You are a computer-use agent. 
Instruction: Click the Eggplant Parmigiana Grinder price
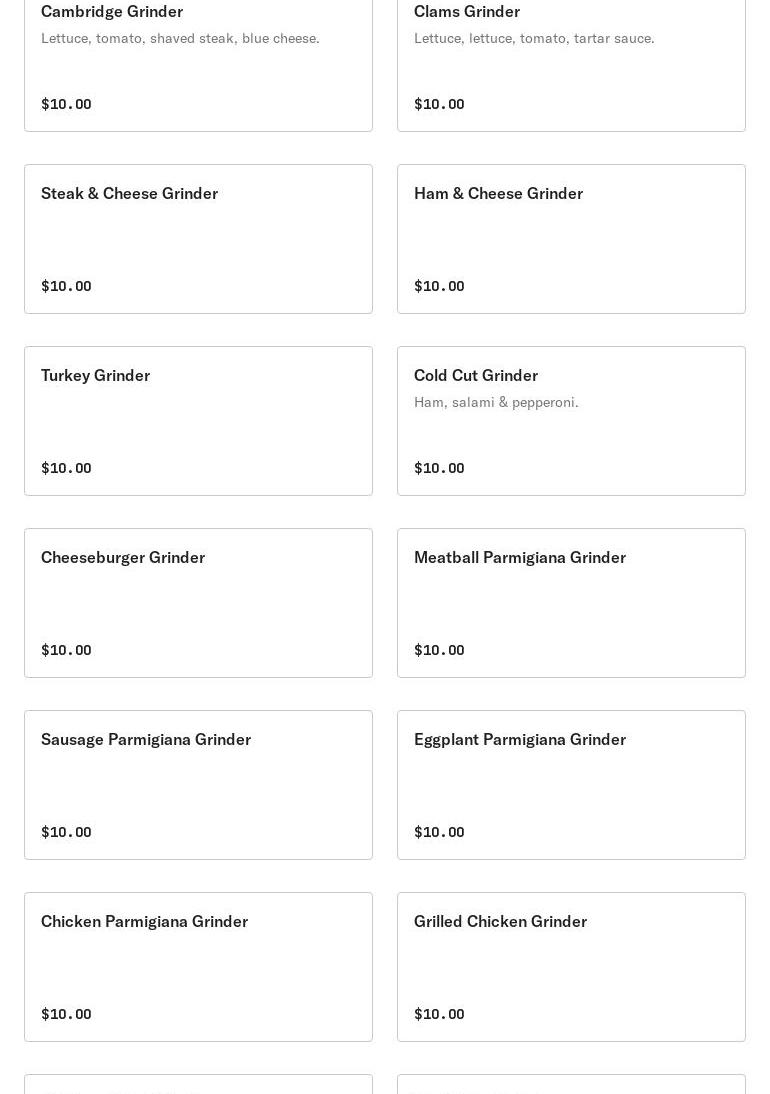click(439, 832)
